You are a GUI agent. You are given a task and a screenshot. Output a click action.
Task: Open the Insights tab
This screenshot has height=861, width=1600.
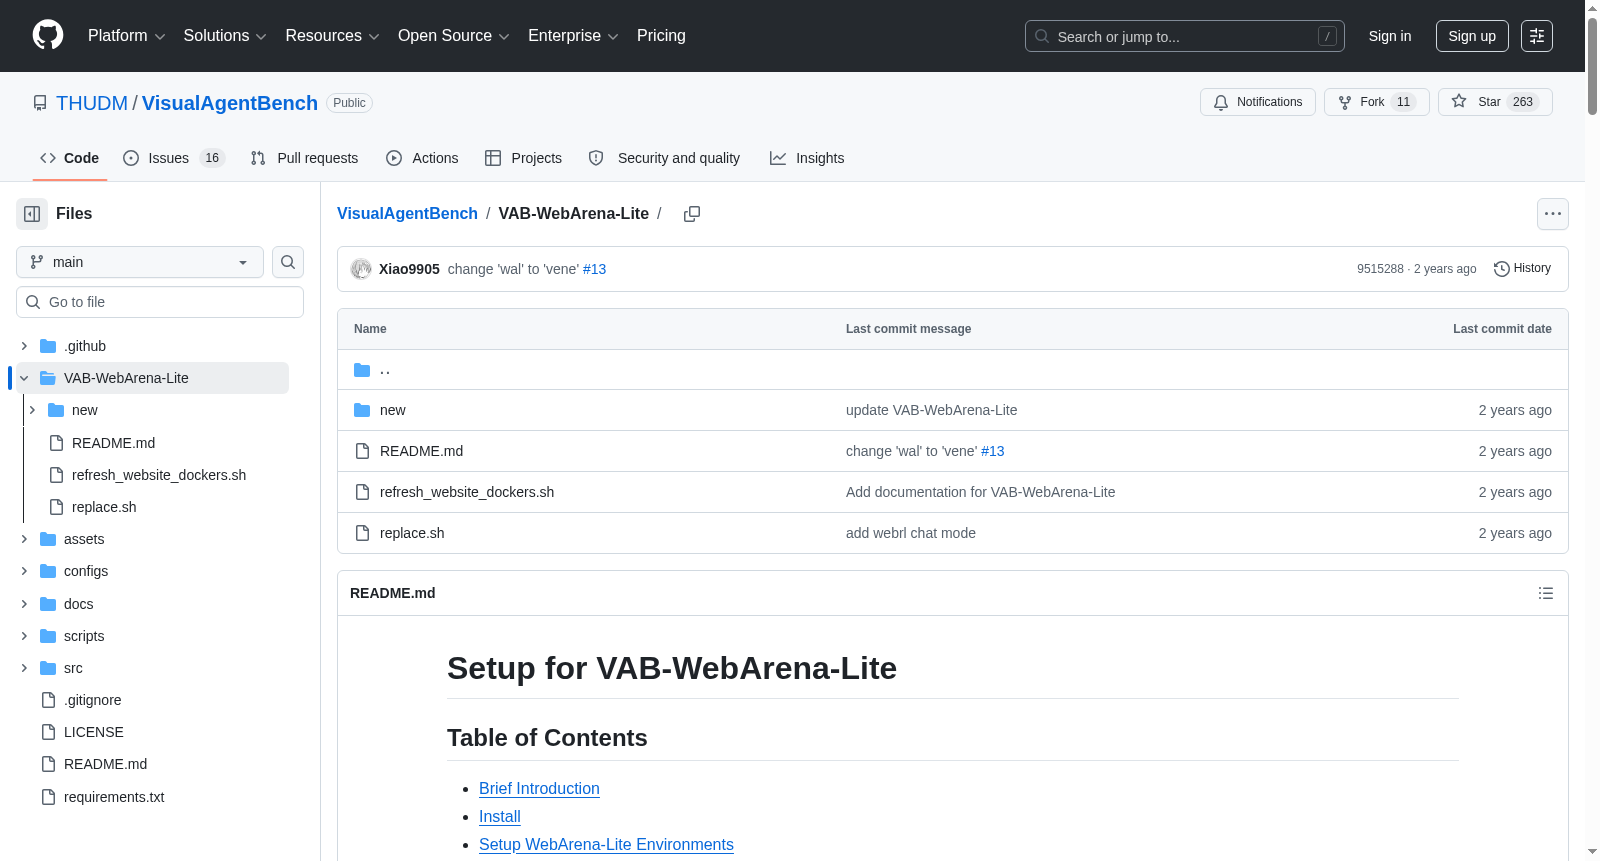pos(807,158)
